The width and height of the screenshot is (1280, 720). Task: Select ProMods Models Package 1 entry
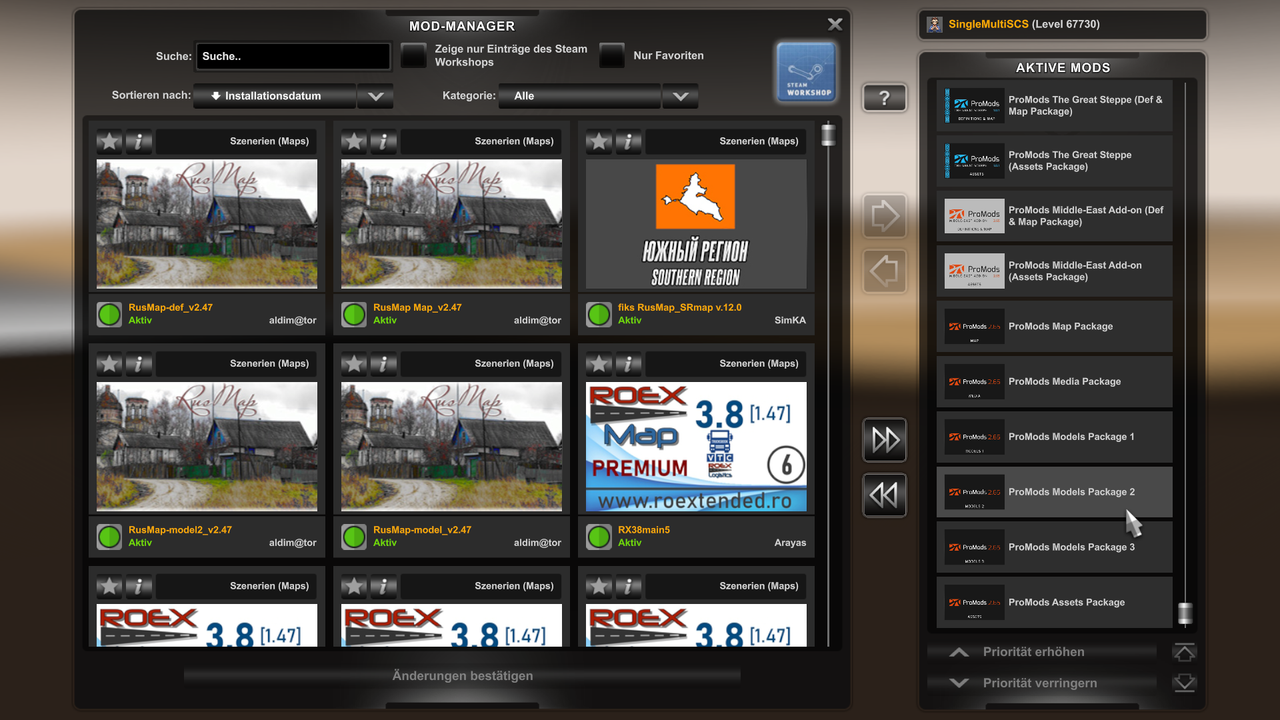[1054, 437]
